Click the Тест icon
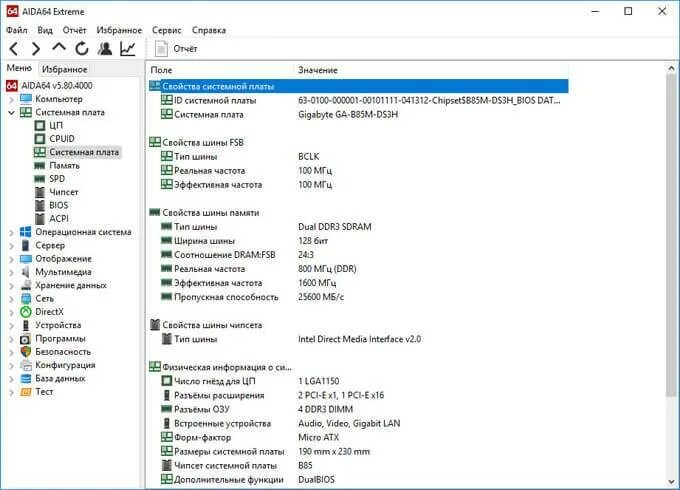Screen dimensions: 680x490 [26, 392]
